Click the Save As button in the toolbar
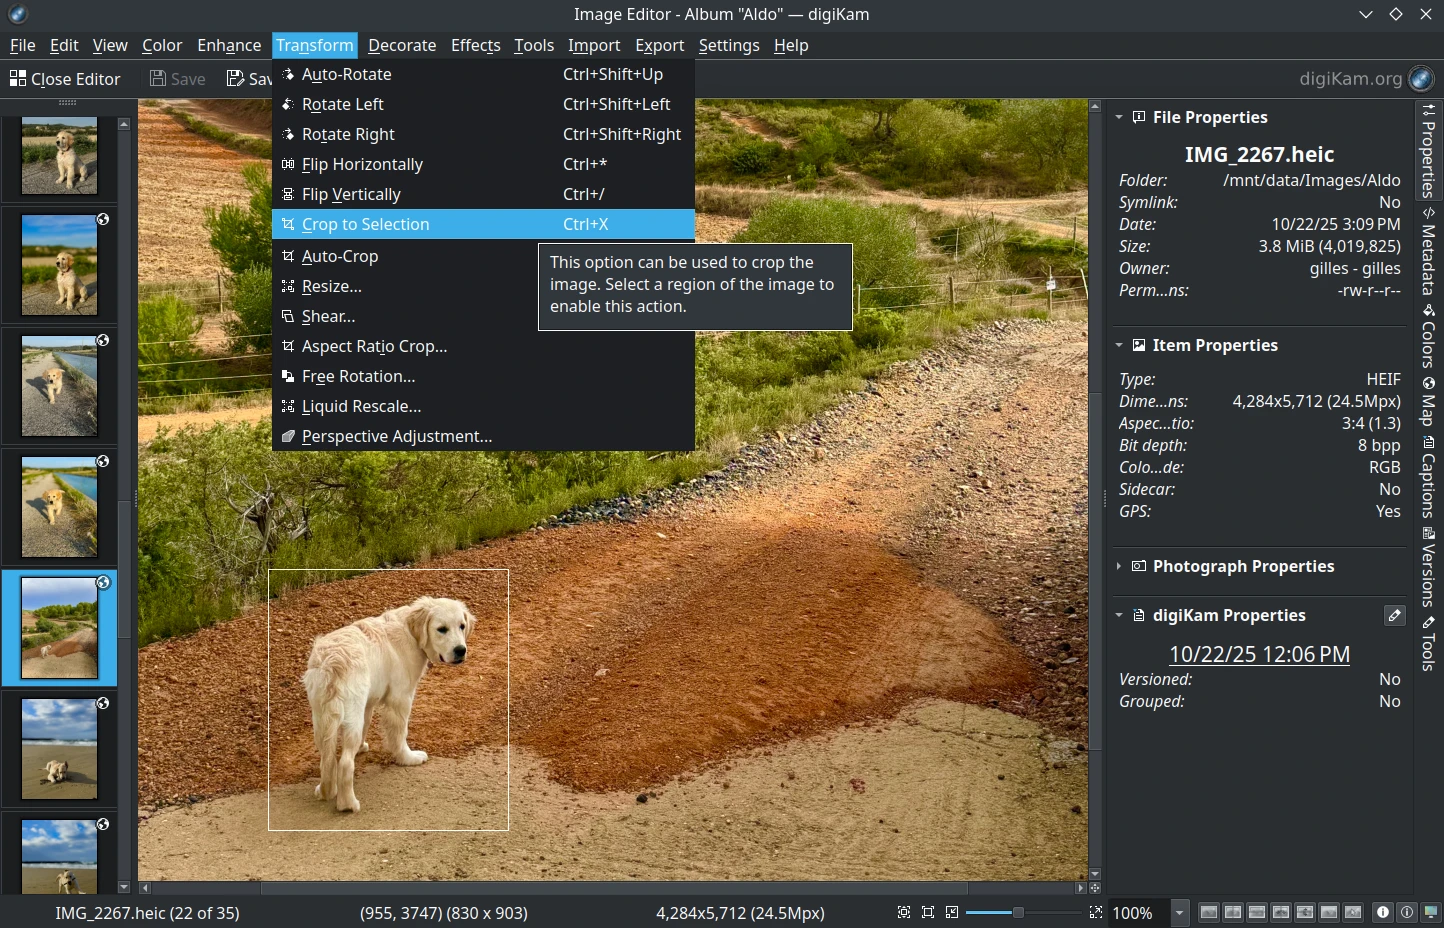Screen dimensions: 1444x928 tap(246, 78)
